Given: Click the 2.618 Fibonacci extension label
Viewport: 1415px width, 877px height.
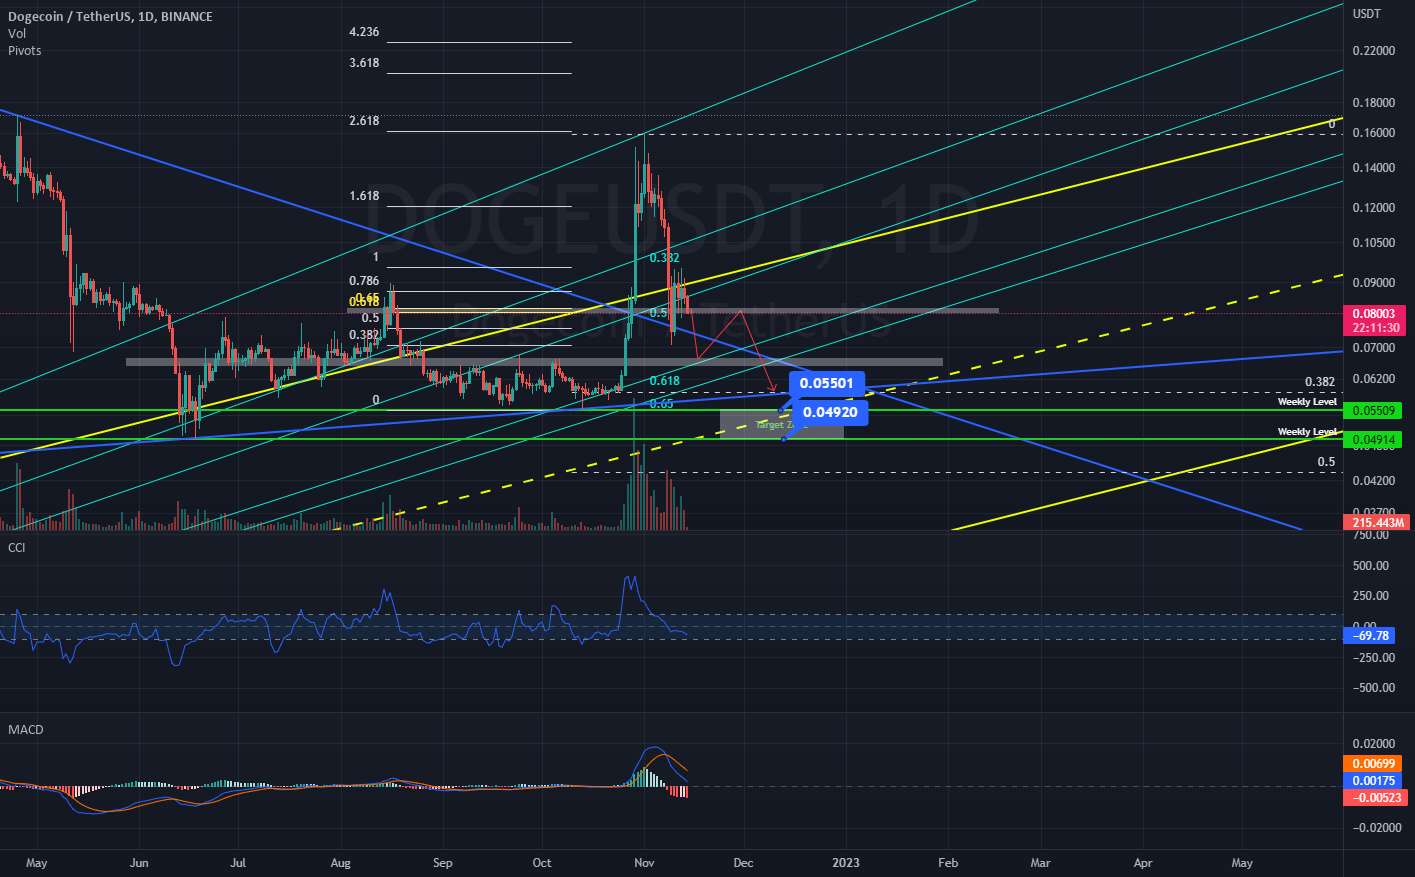Looking at the screenshot, I should pos(364,121).
